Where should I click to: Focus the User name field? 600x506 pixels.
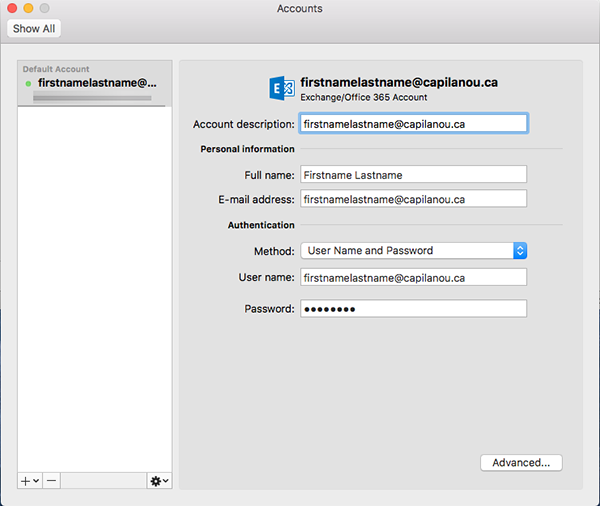click(413, 277)
